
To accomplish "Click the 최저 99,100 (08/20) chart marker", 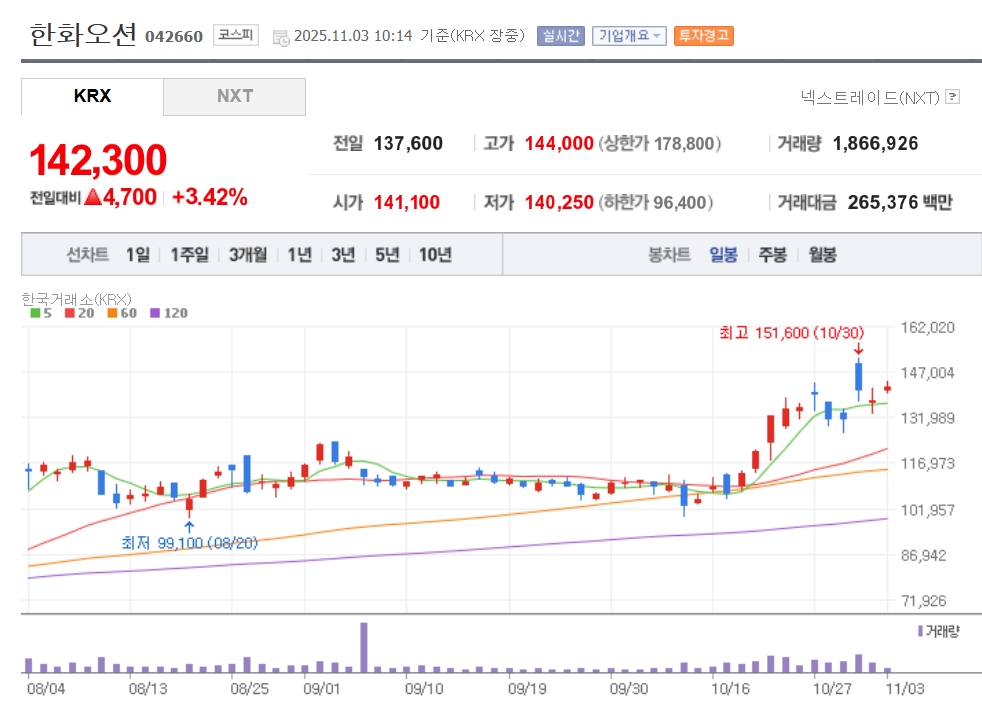I will tap(190, 542).
